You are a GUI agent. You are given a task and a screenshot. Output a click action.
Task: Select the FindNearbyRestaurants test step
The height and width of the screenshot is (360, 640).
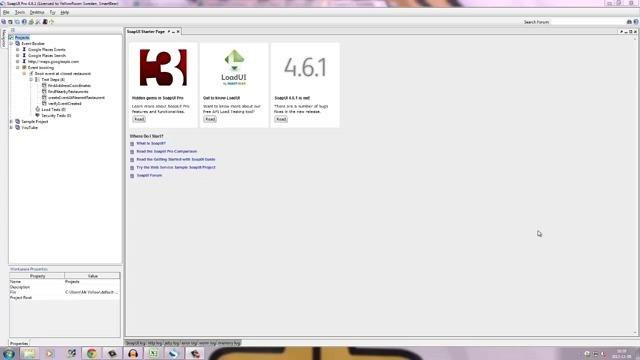(68, 92)
